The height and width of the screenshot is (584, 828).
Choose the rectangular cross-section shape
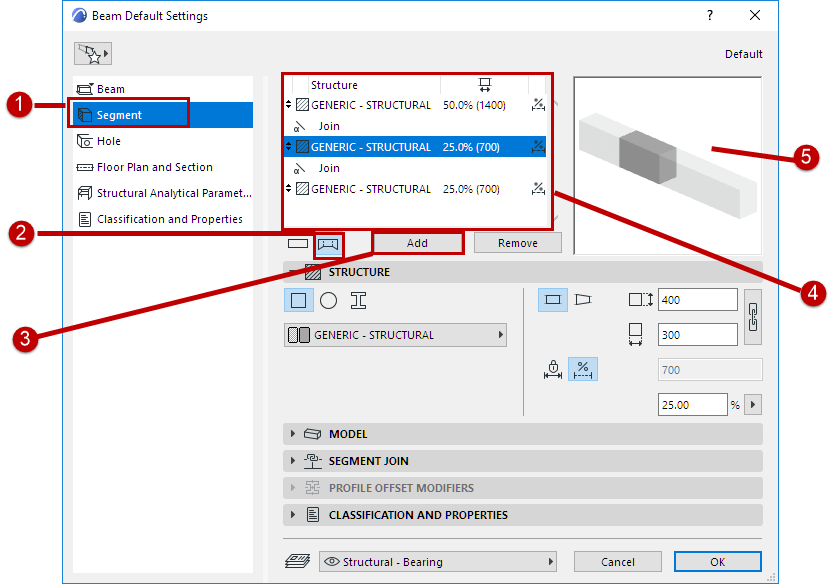tap(298, 300)
